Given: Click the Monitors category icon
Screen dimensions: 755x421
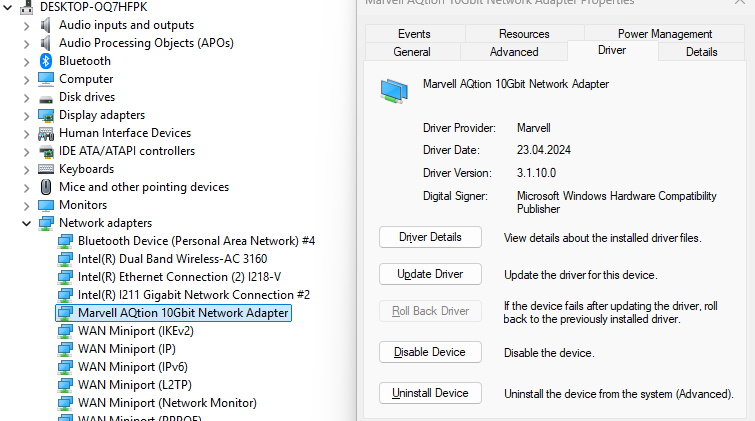Looking at the screenshot, I should coord(46,206).
